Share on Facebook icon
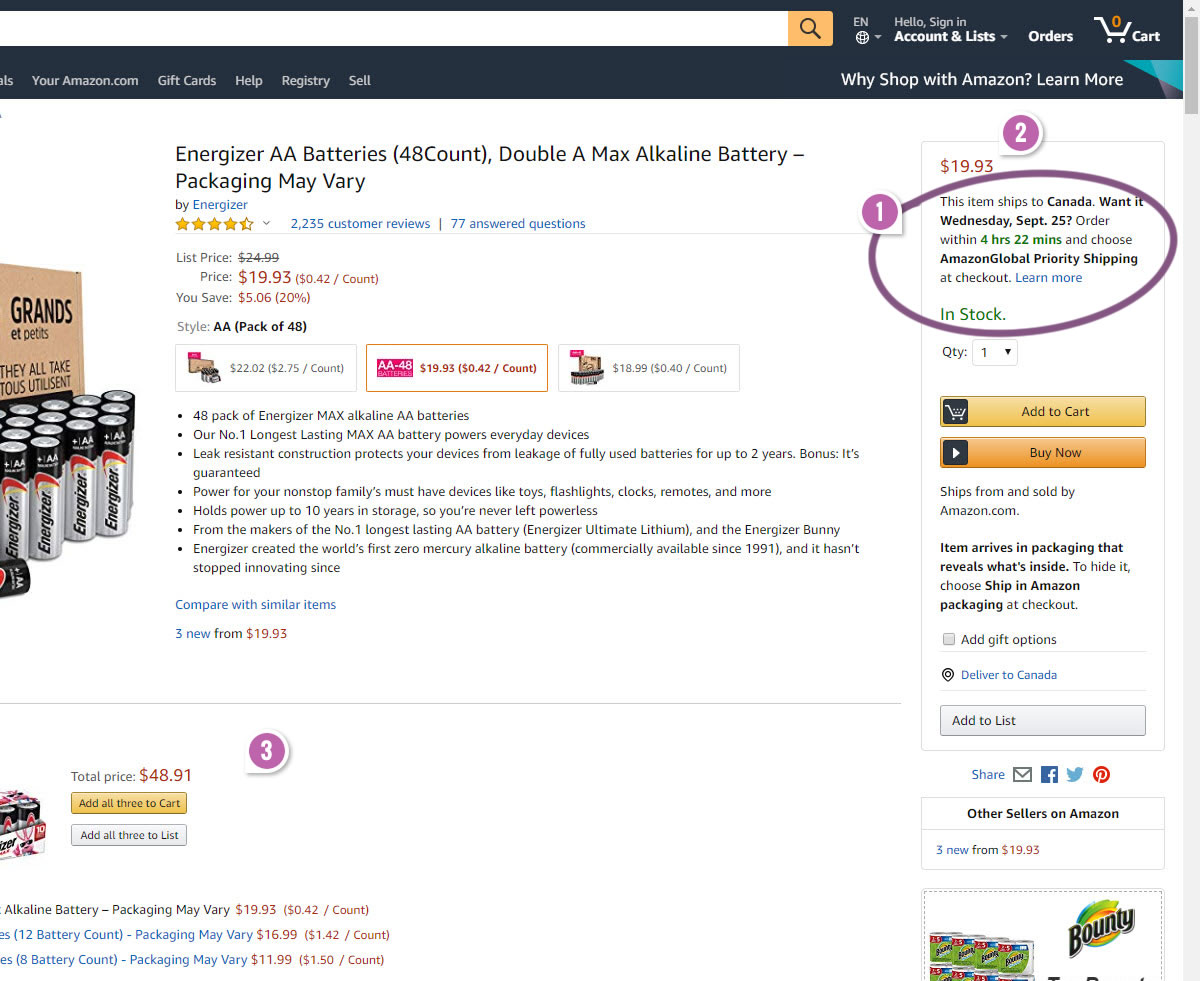1200x981 pixels. click(1049, 775)
